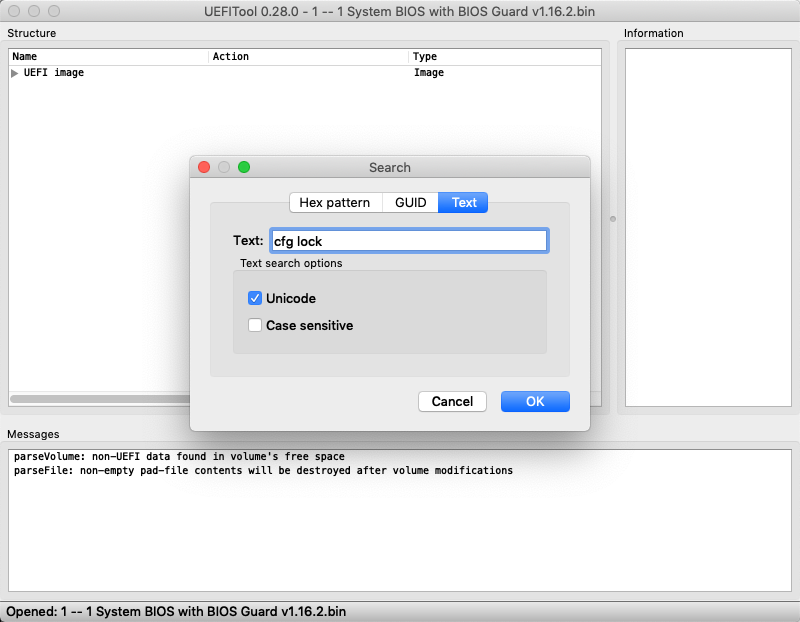Enable the Case sensitive checkbox
Image resolution: width=800 pixels, height=622 pixels.
point(255,325)
